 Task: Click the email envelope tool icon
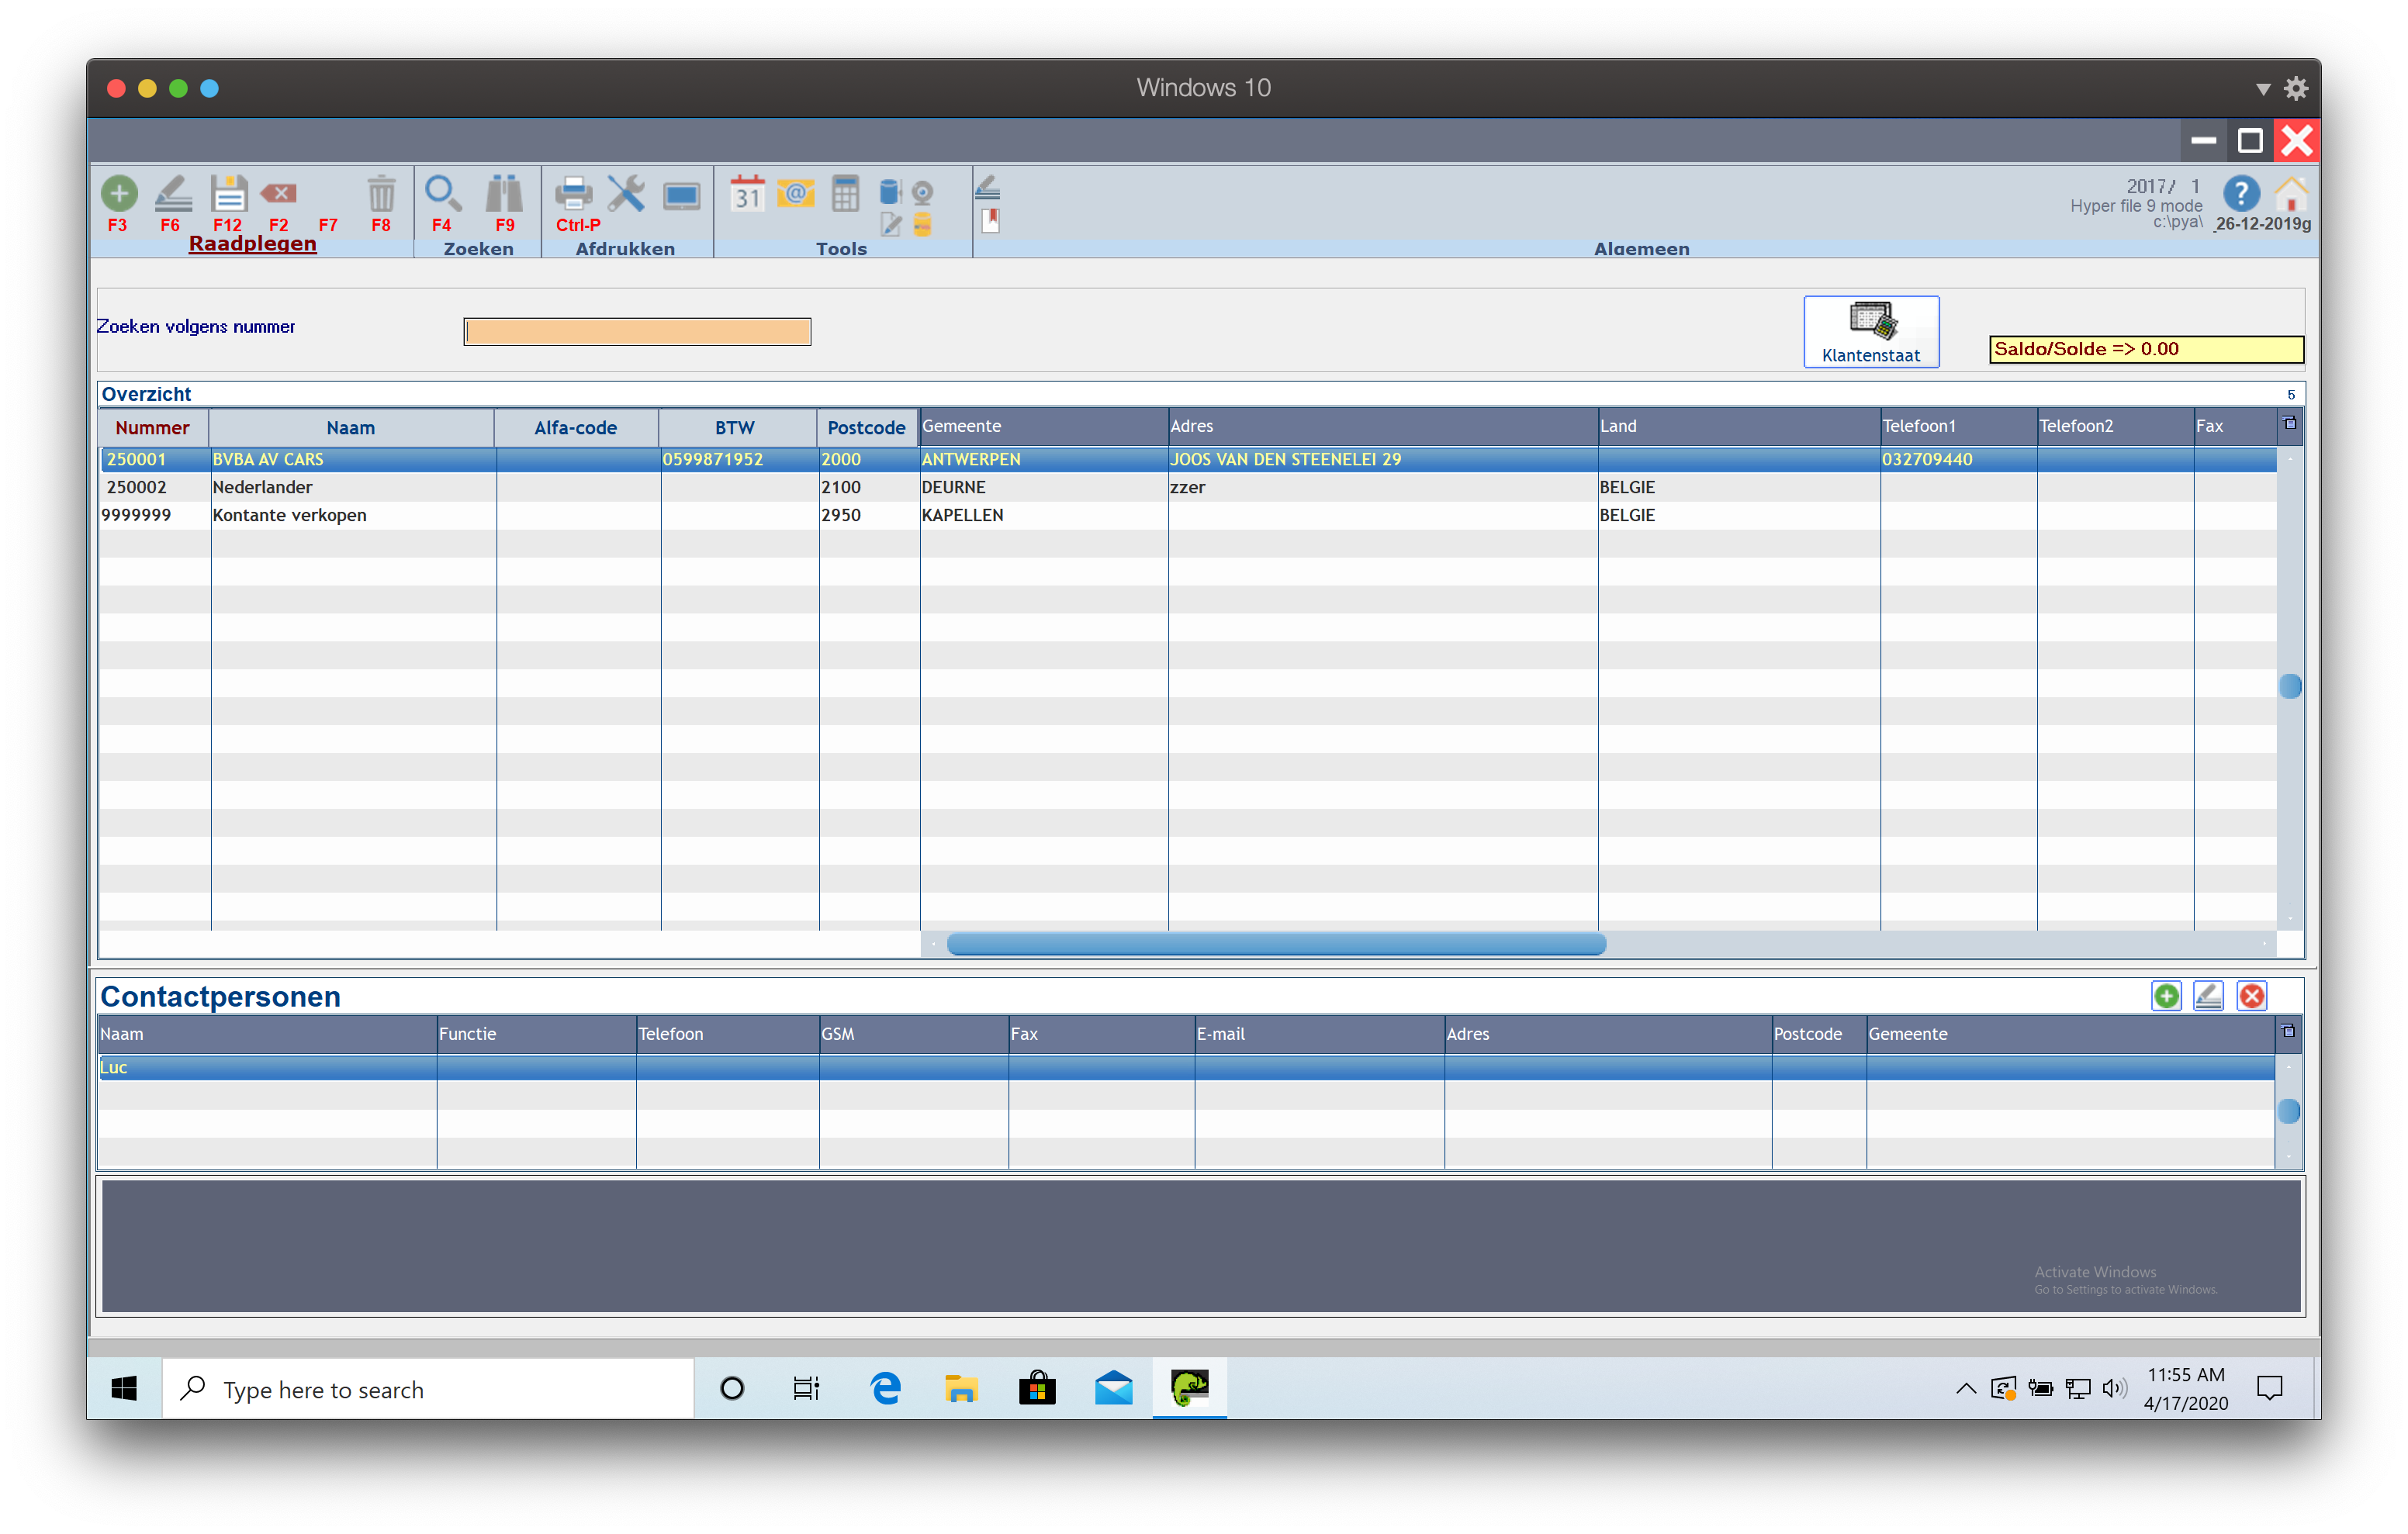796,193
